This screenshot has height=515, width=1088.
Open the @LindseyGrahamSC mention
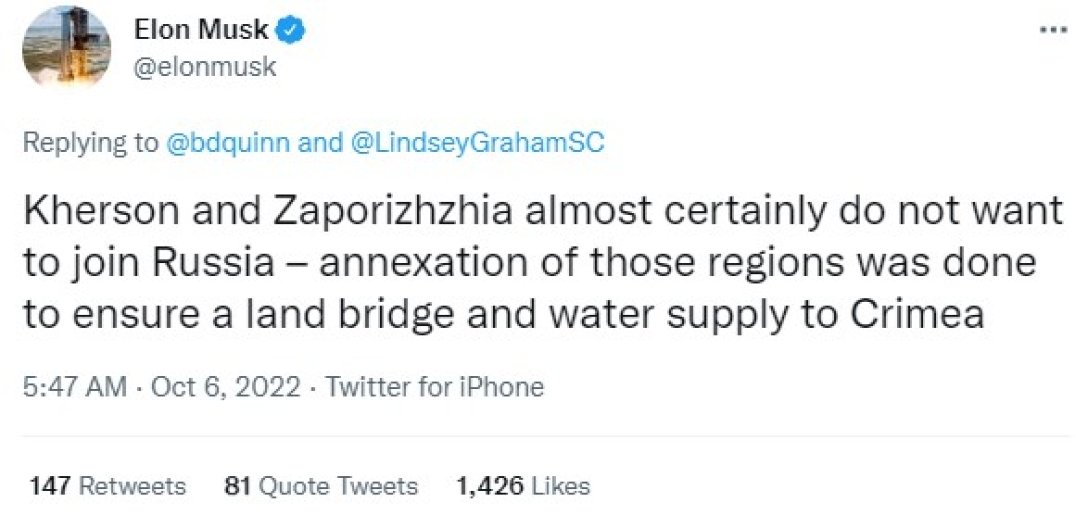(477, 143)
